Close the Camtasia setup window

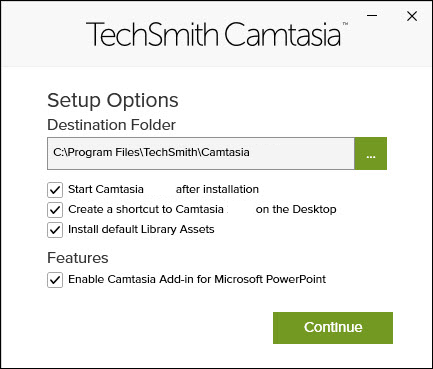click(412, 16)
